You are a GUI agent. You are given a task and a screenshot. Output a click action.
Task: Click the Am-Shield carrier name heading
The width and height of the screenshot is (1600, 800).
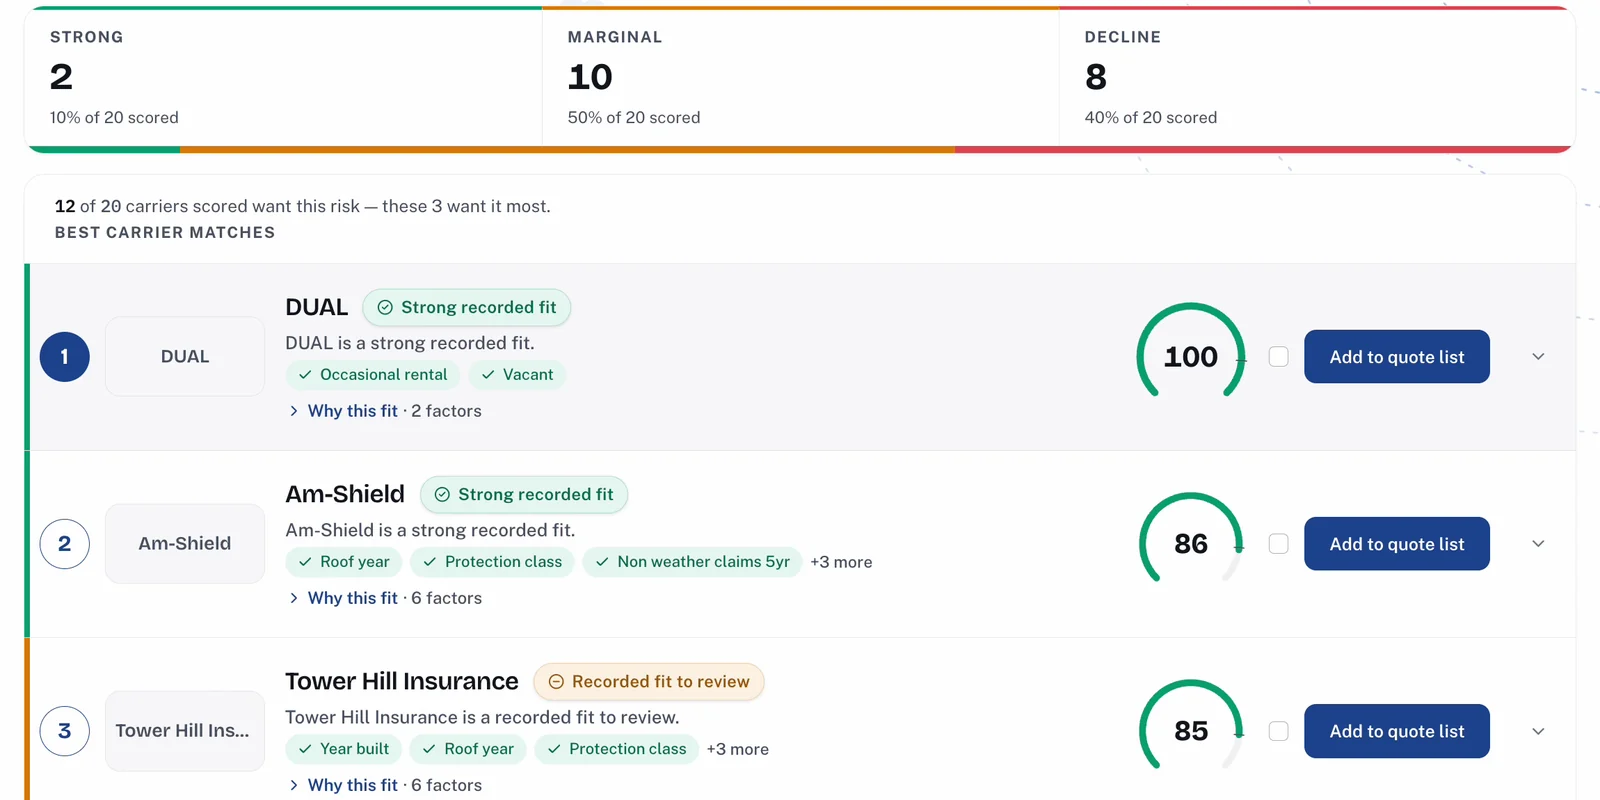[345, 494]
